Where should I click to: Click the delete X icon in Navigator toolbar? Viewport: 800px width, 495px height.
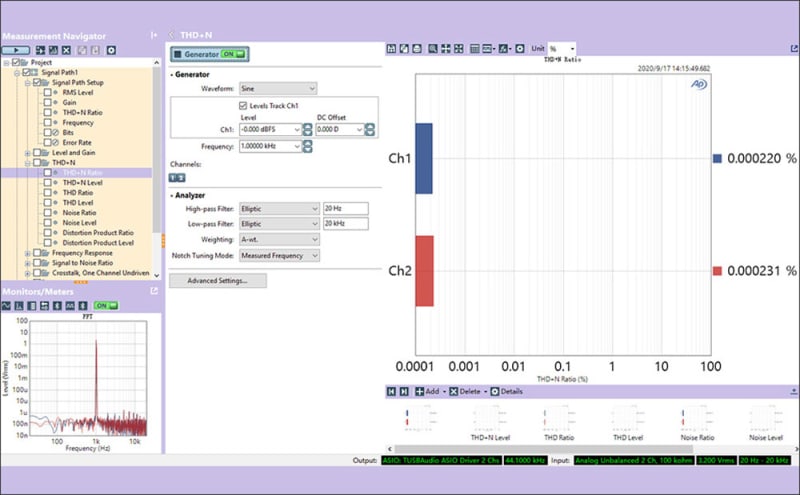(66, 50)
